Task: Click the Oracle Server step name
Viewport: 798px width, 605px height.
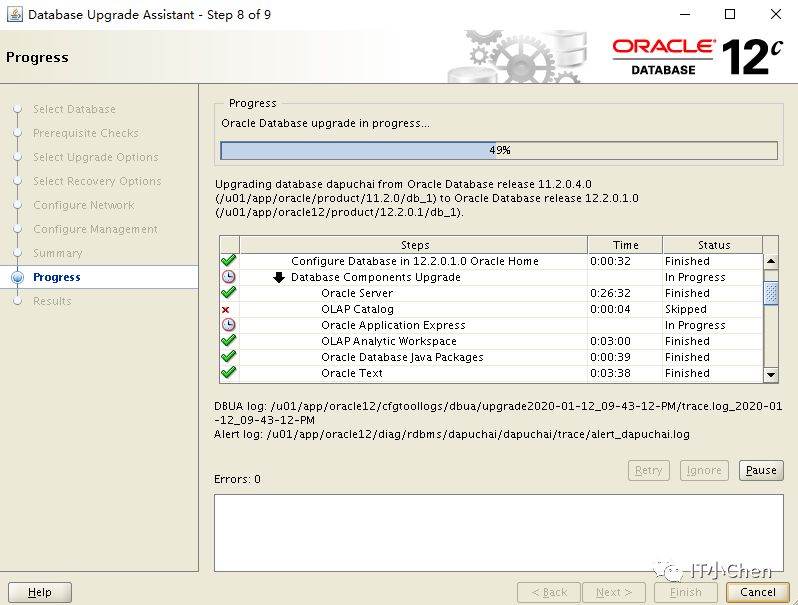Action: (x=357, y=293)
